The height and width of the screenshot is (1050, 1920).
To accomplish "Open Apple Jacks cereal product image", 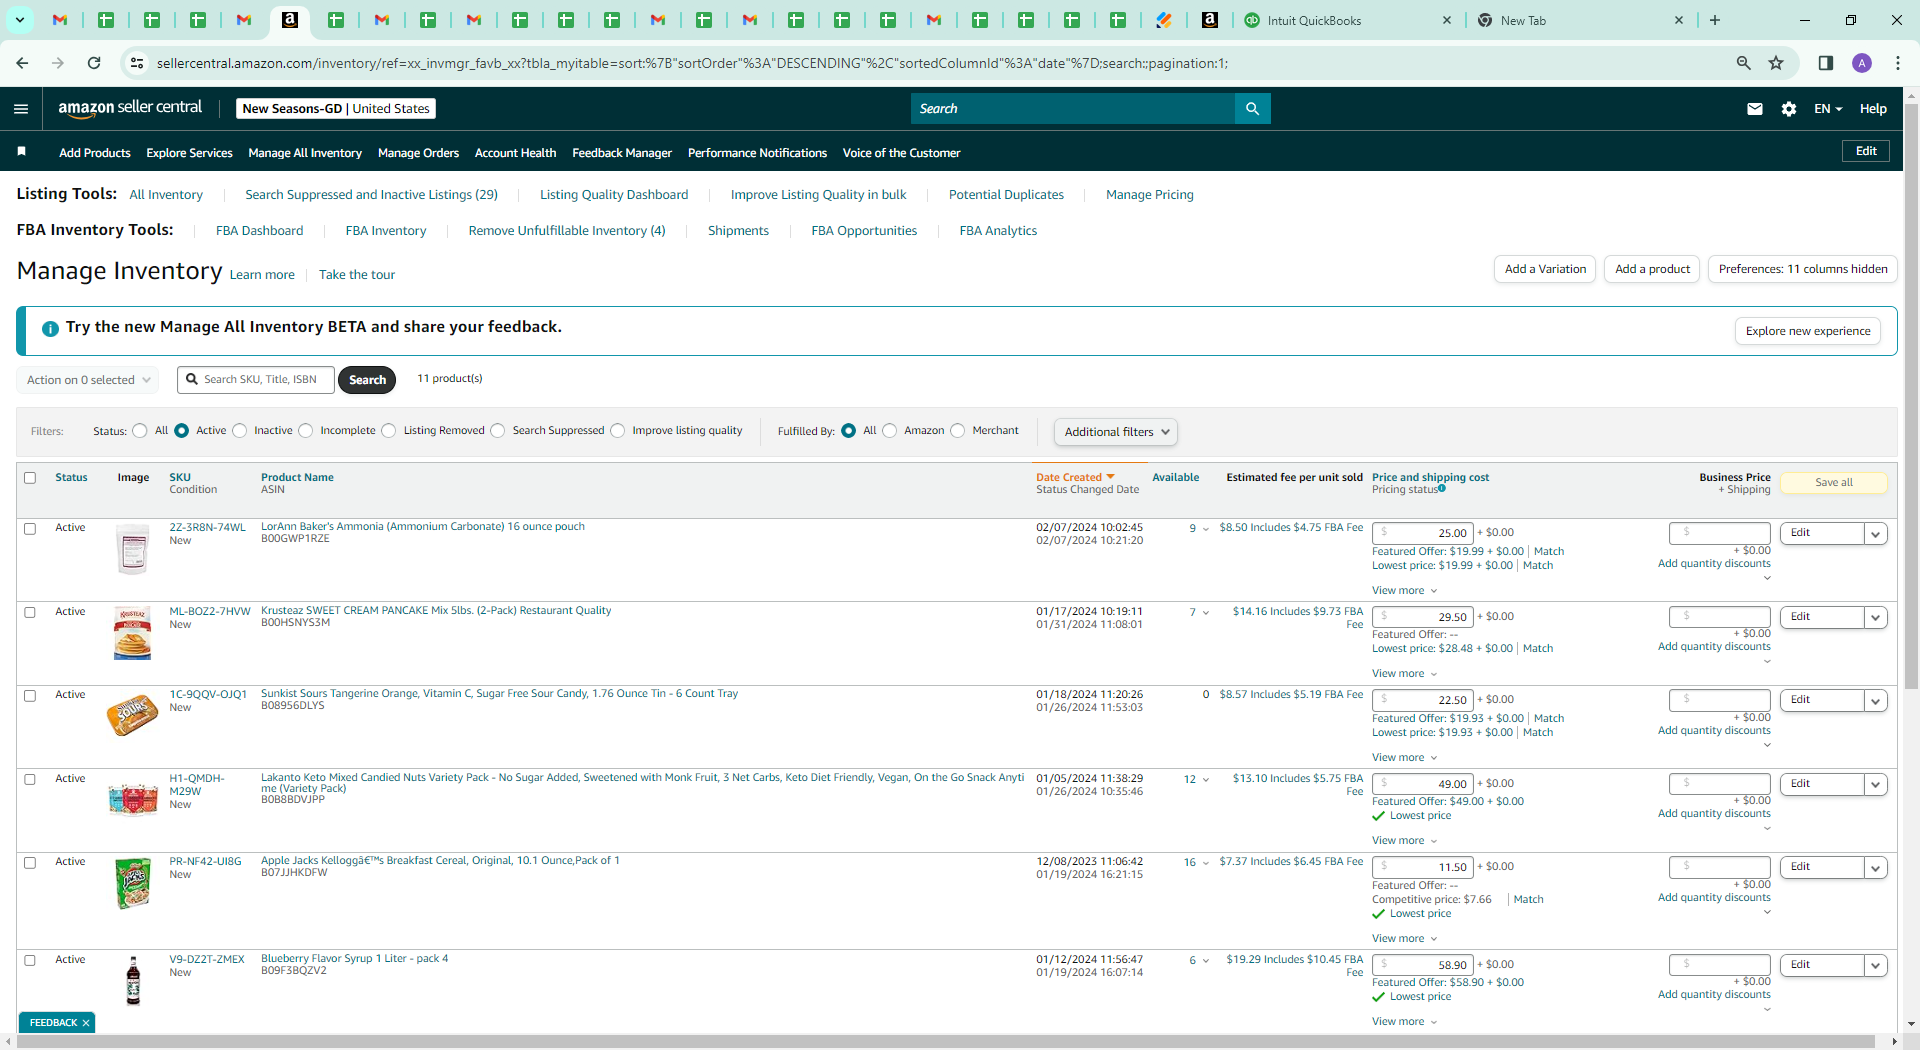I will click(x=132, y=884).
